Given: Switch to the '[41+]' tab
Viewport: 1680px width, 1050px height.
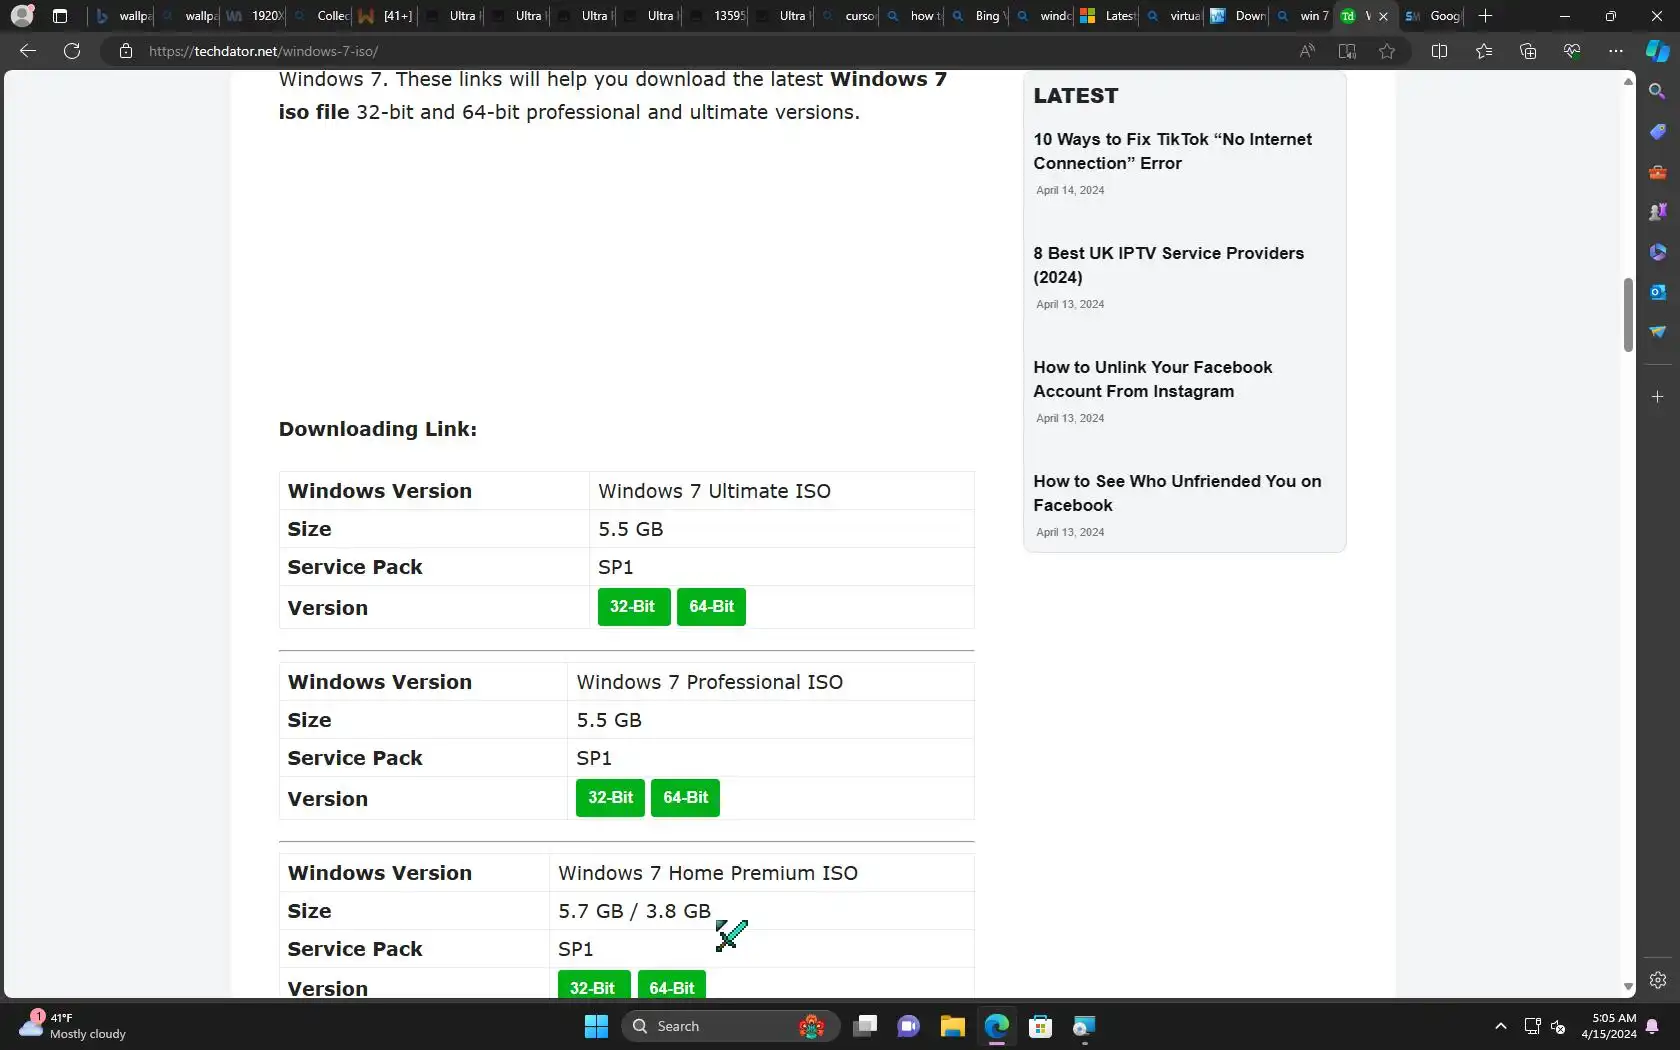Looking at the screenshot, I should pyautogui.click(x=387, y=16).
